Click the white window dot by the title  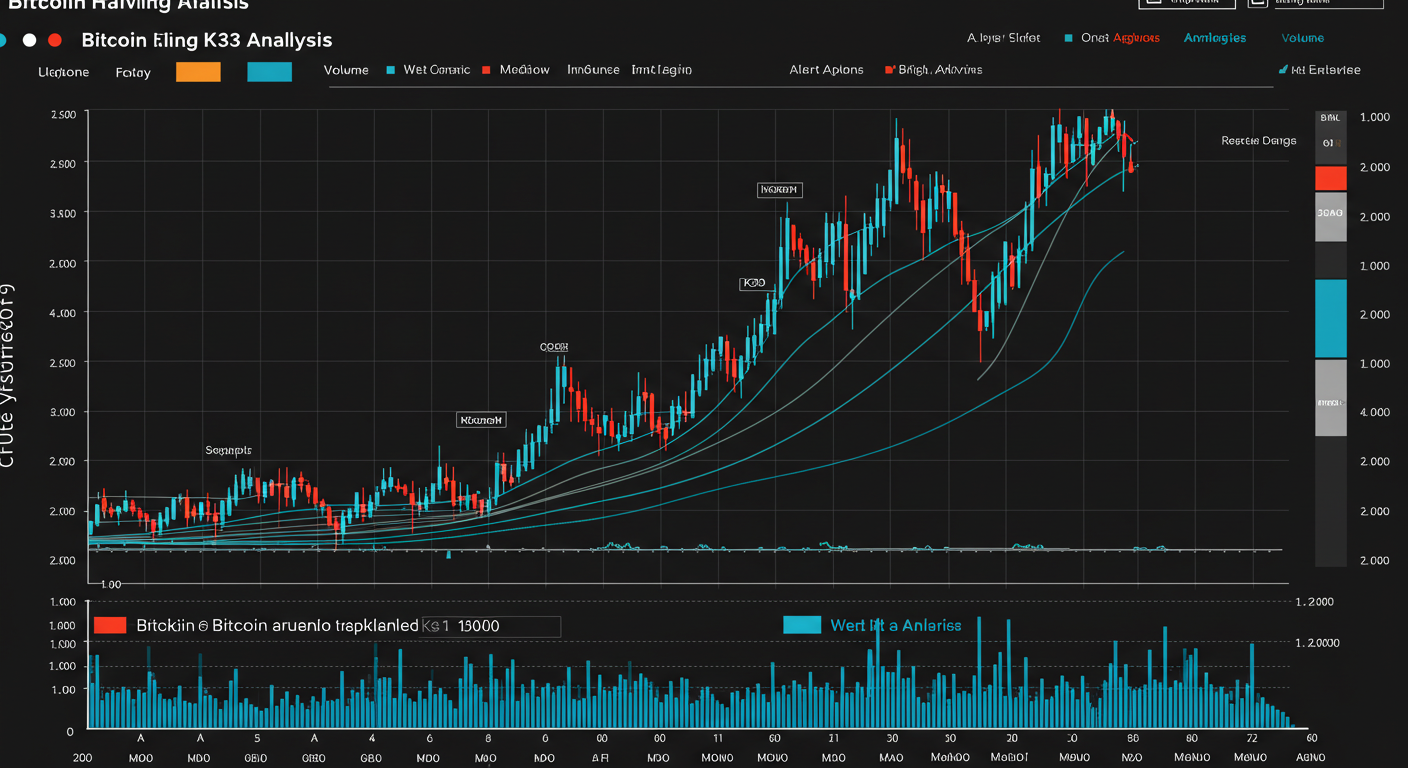click(29, 40)
